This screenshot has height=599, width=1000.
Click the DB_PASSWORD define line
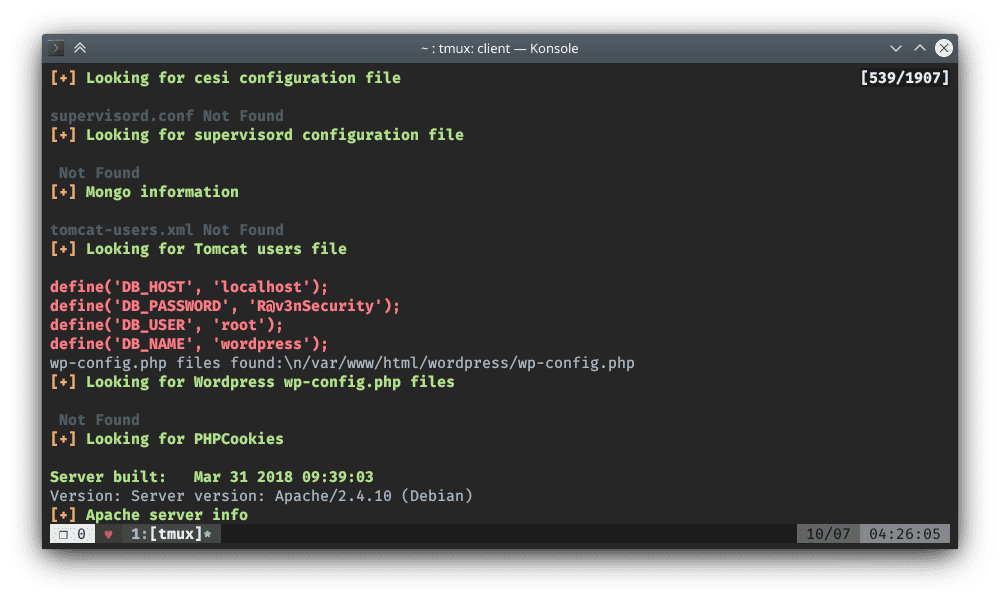[x=225, y=306]
